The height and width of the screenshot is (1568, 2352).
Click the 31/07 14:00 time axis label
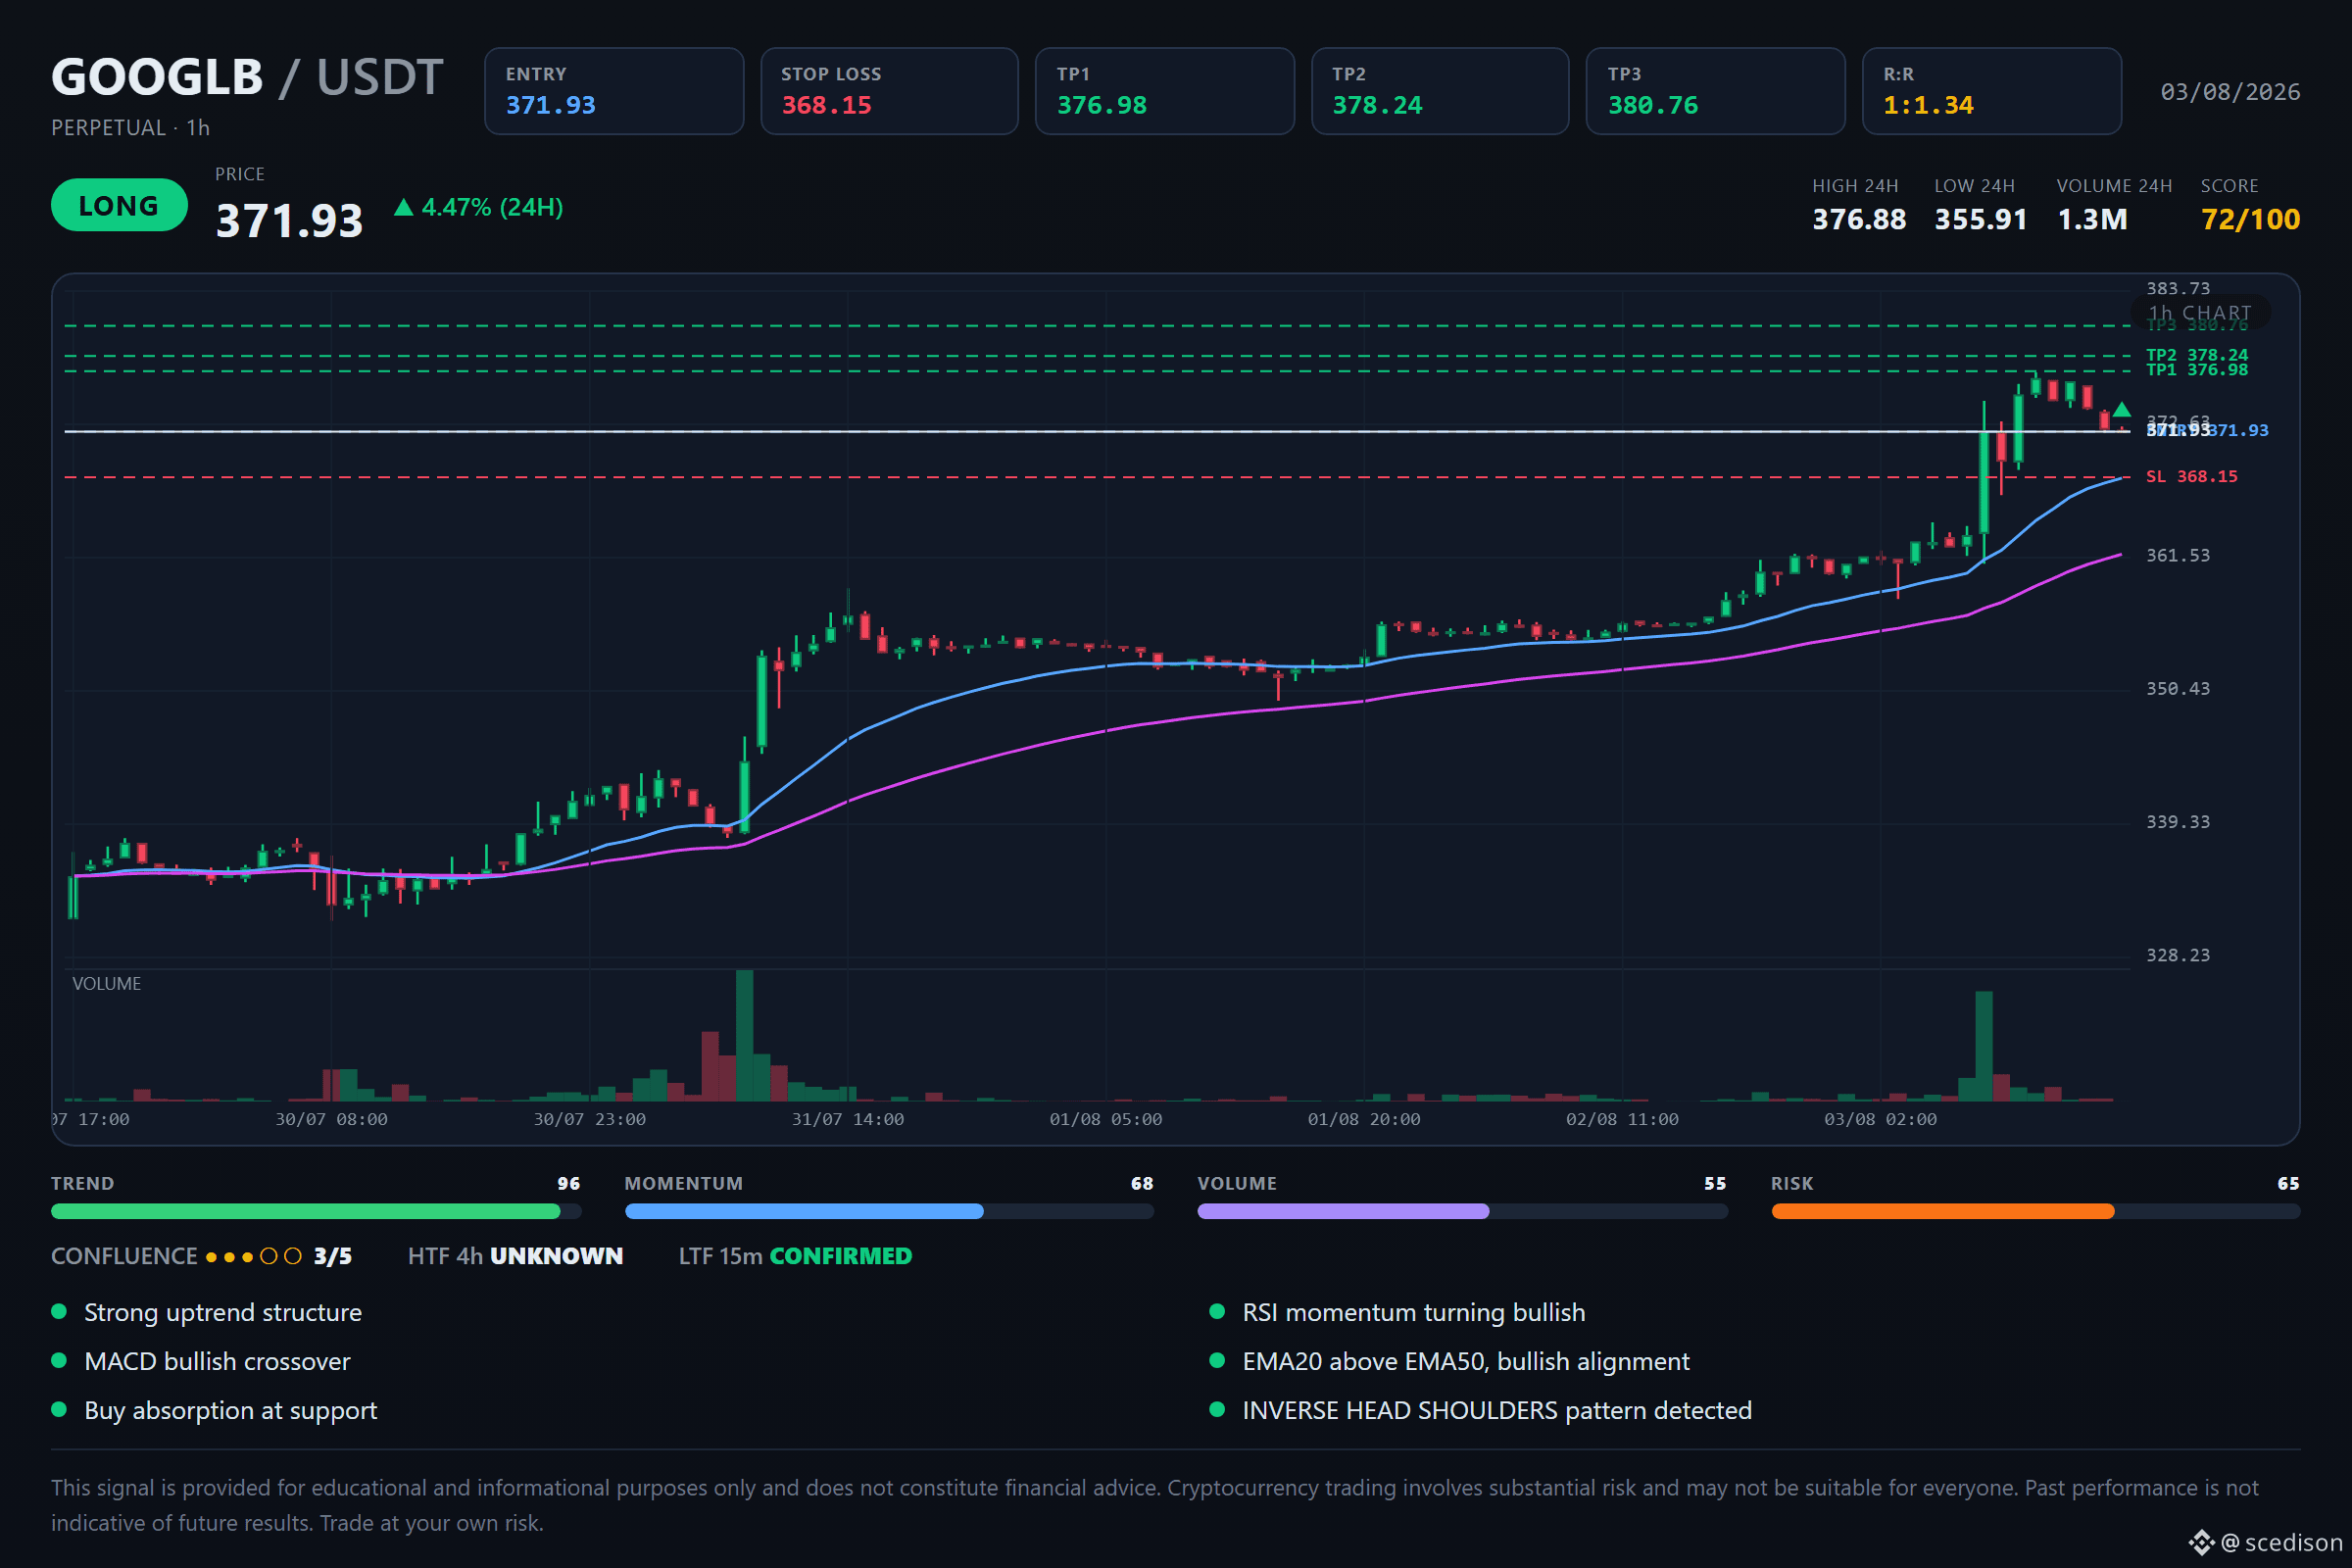pyautogui.click(x=848, y=1119)
